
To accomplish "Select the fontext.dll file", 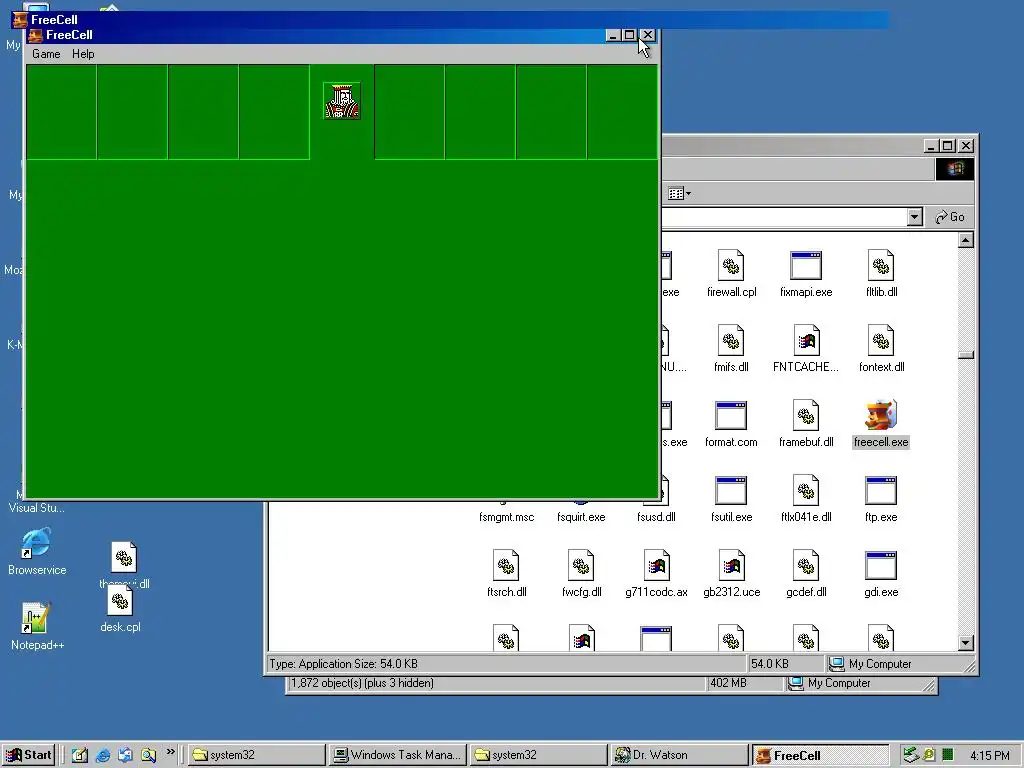I will 881,349.
